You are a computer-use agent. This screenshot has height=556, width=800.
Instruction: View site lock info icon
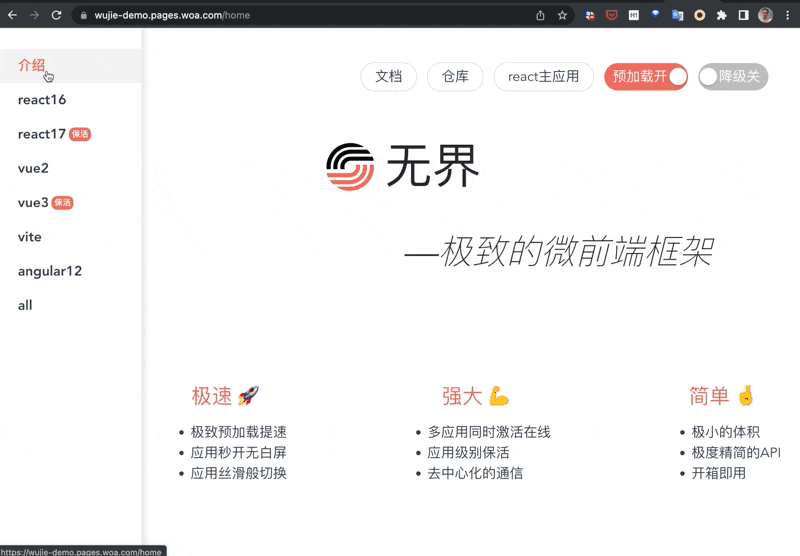[84, 15]
